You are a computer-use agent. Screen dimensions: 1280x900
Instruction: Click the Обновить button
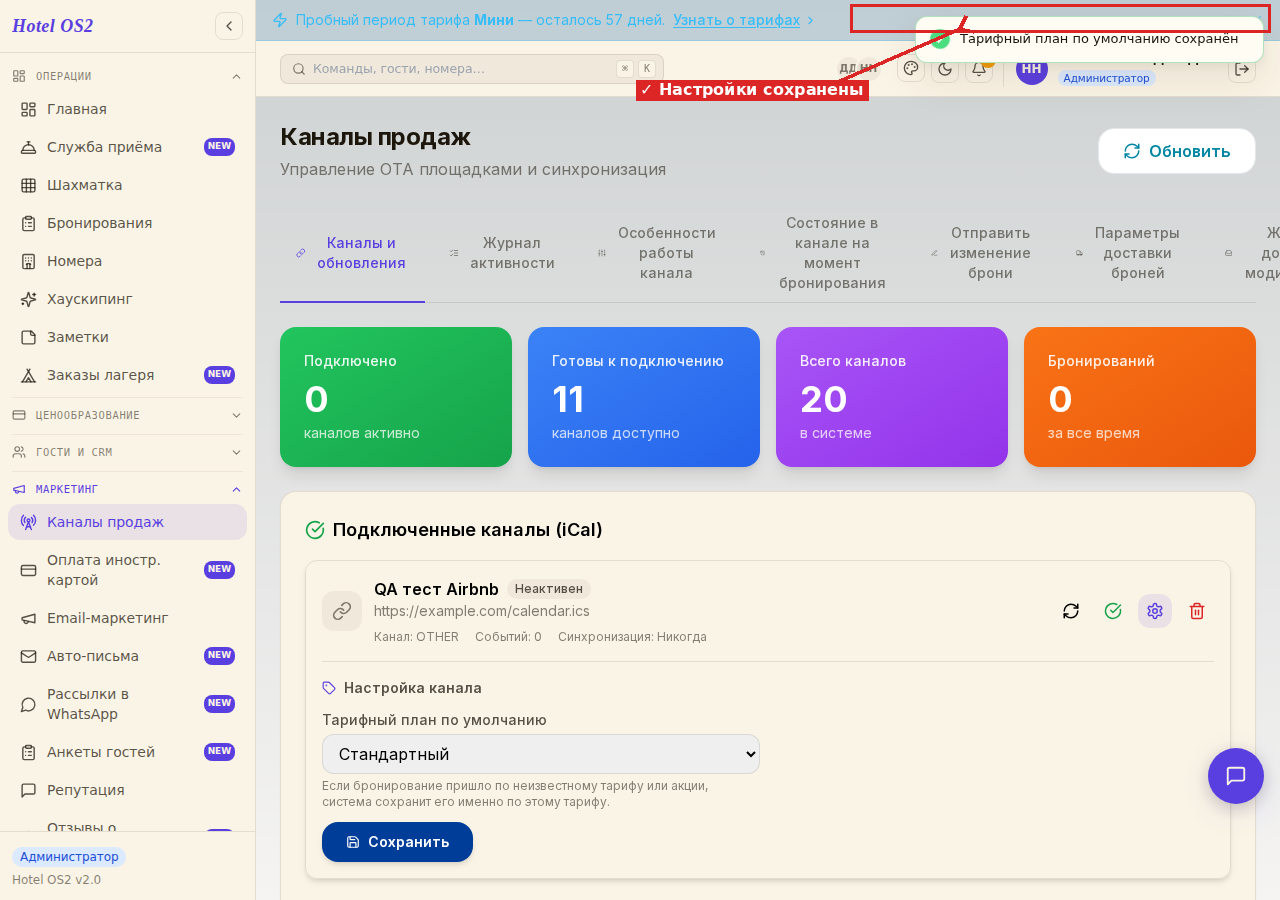pos(1177,151)
